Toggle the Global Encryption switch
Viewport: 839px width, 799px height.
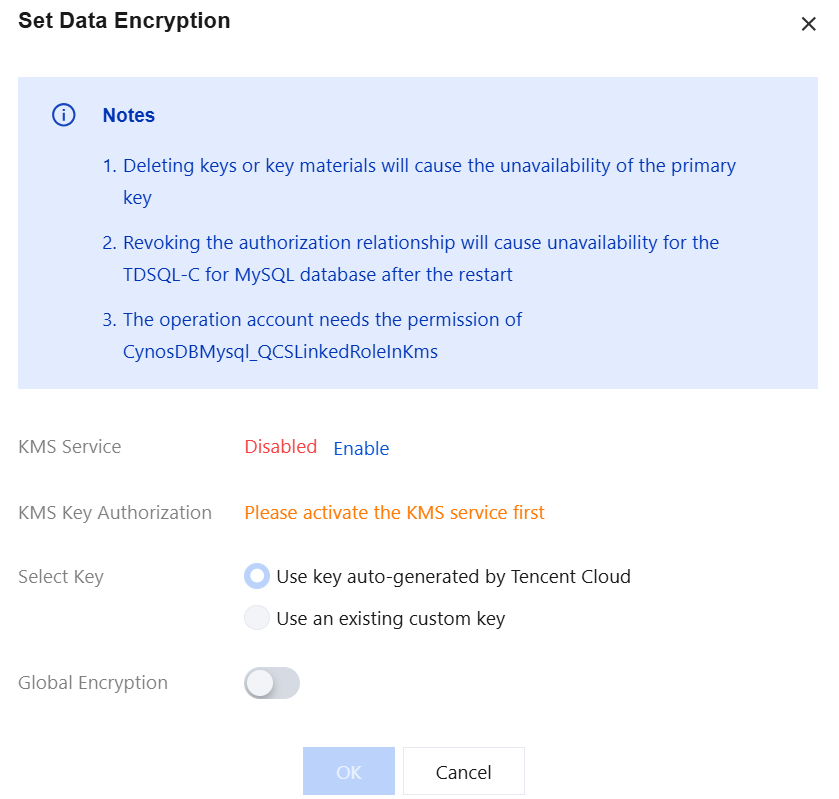click(272, 683)
